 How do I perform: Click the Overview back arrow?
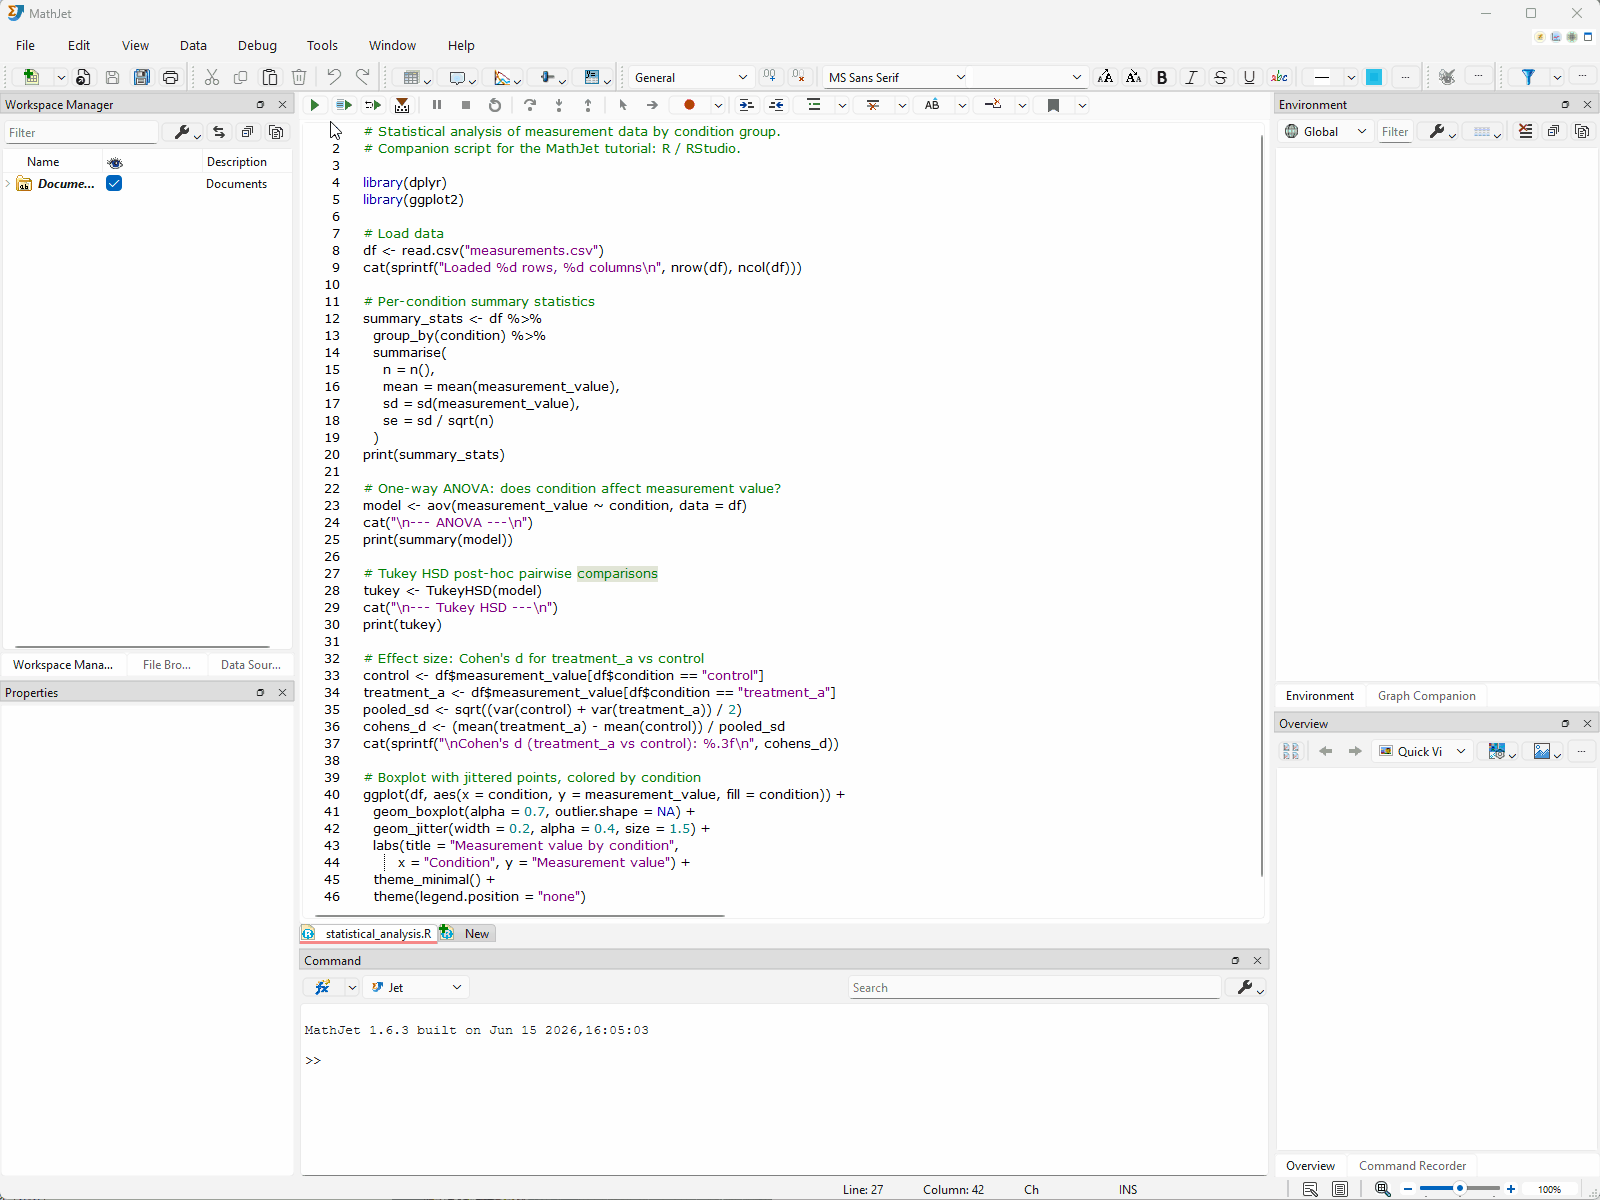(x=1326, y=751)
